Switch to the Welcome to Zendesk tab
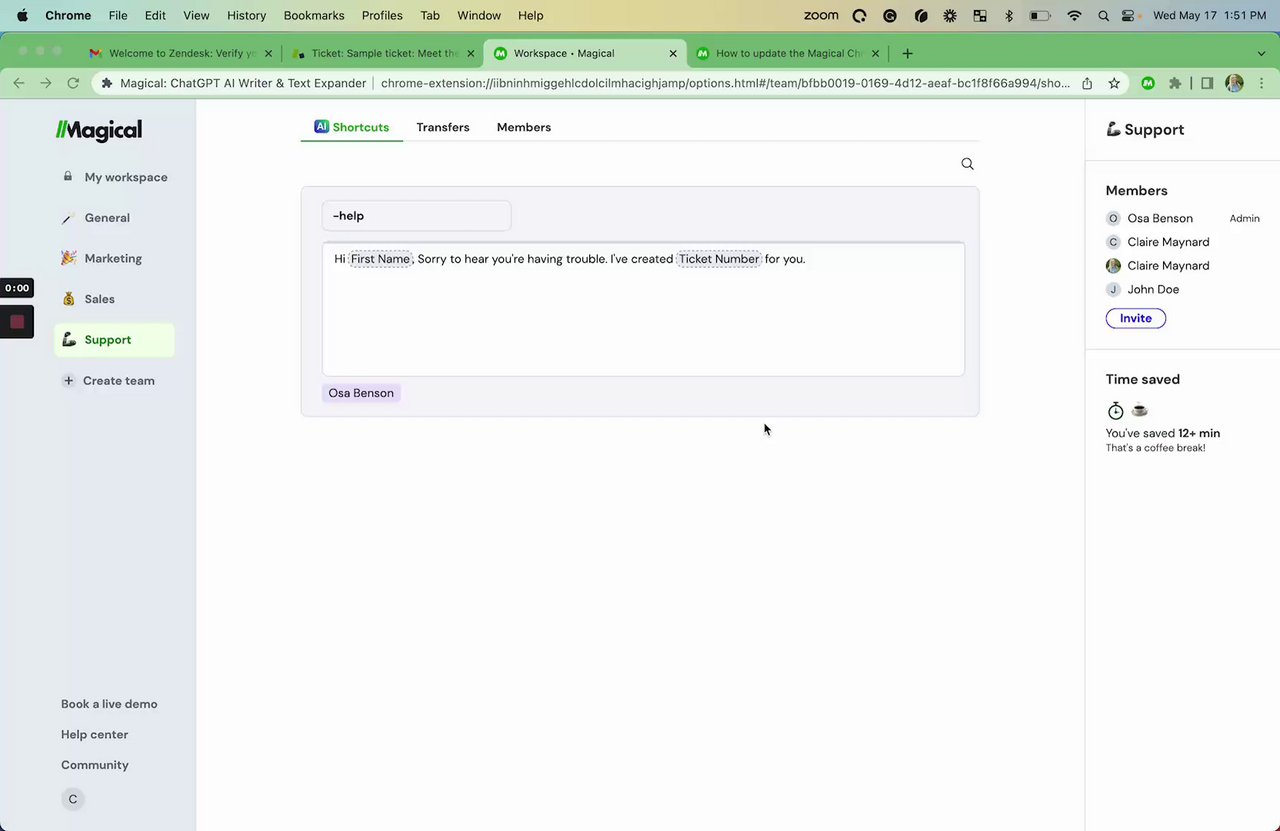1280x831 pixels. pyautogui.click(x=180, y=53)
